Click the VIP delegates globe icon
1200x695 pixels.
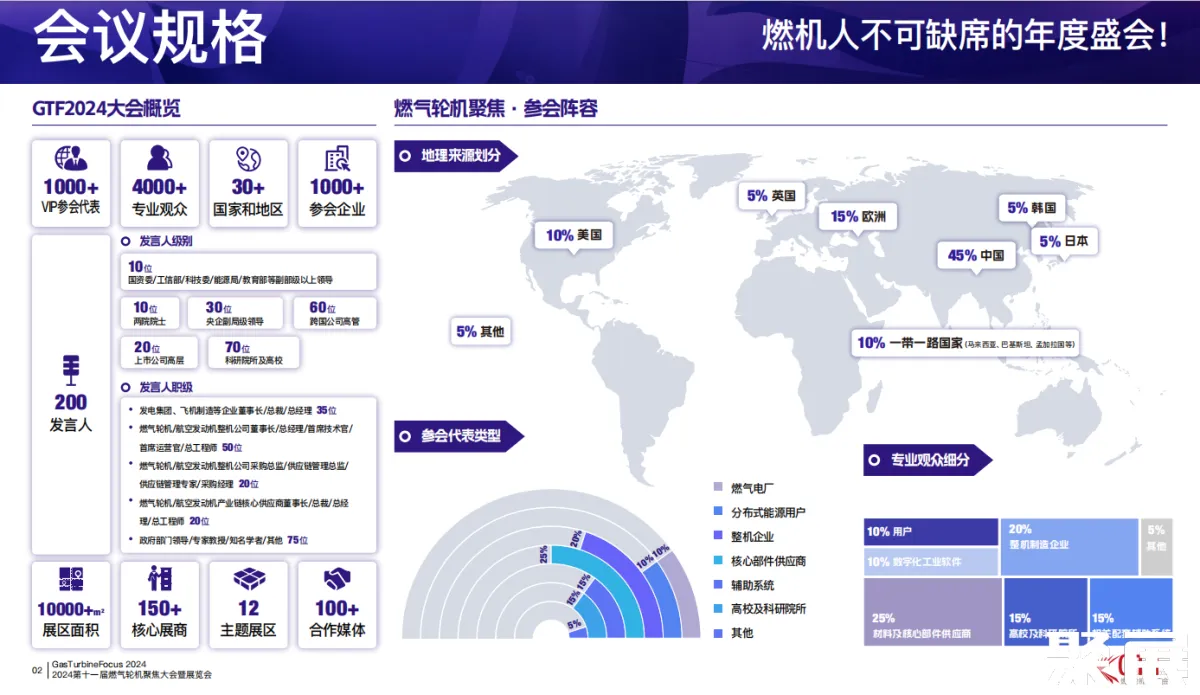pyautogui.click(x=71, y=159)
